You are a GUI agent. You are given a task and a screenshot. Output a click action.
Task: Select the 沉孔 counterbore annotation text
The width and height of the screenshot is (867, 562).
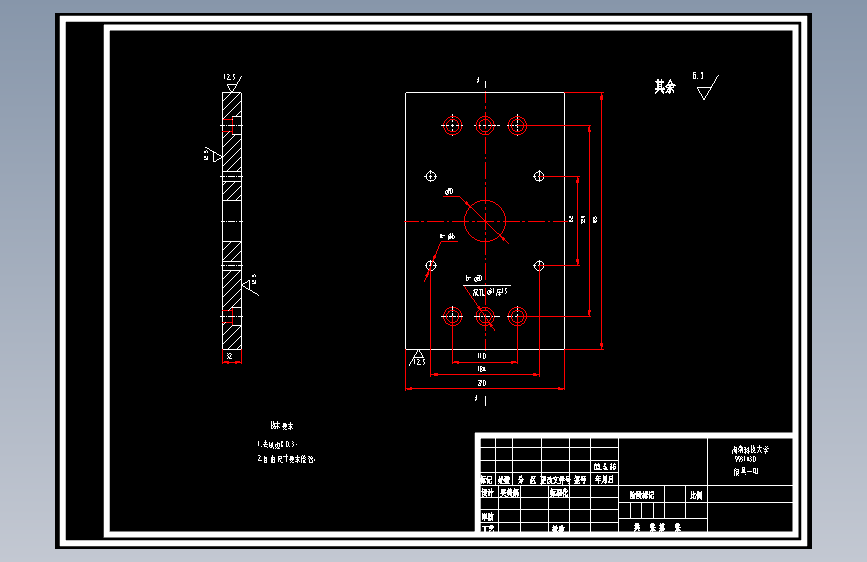point(490,292)
